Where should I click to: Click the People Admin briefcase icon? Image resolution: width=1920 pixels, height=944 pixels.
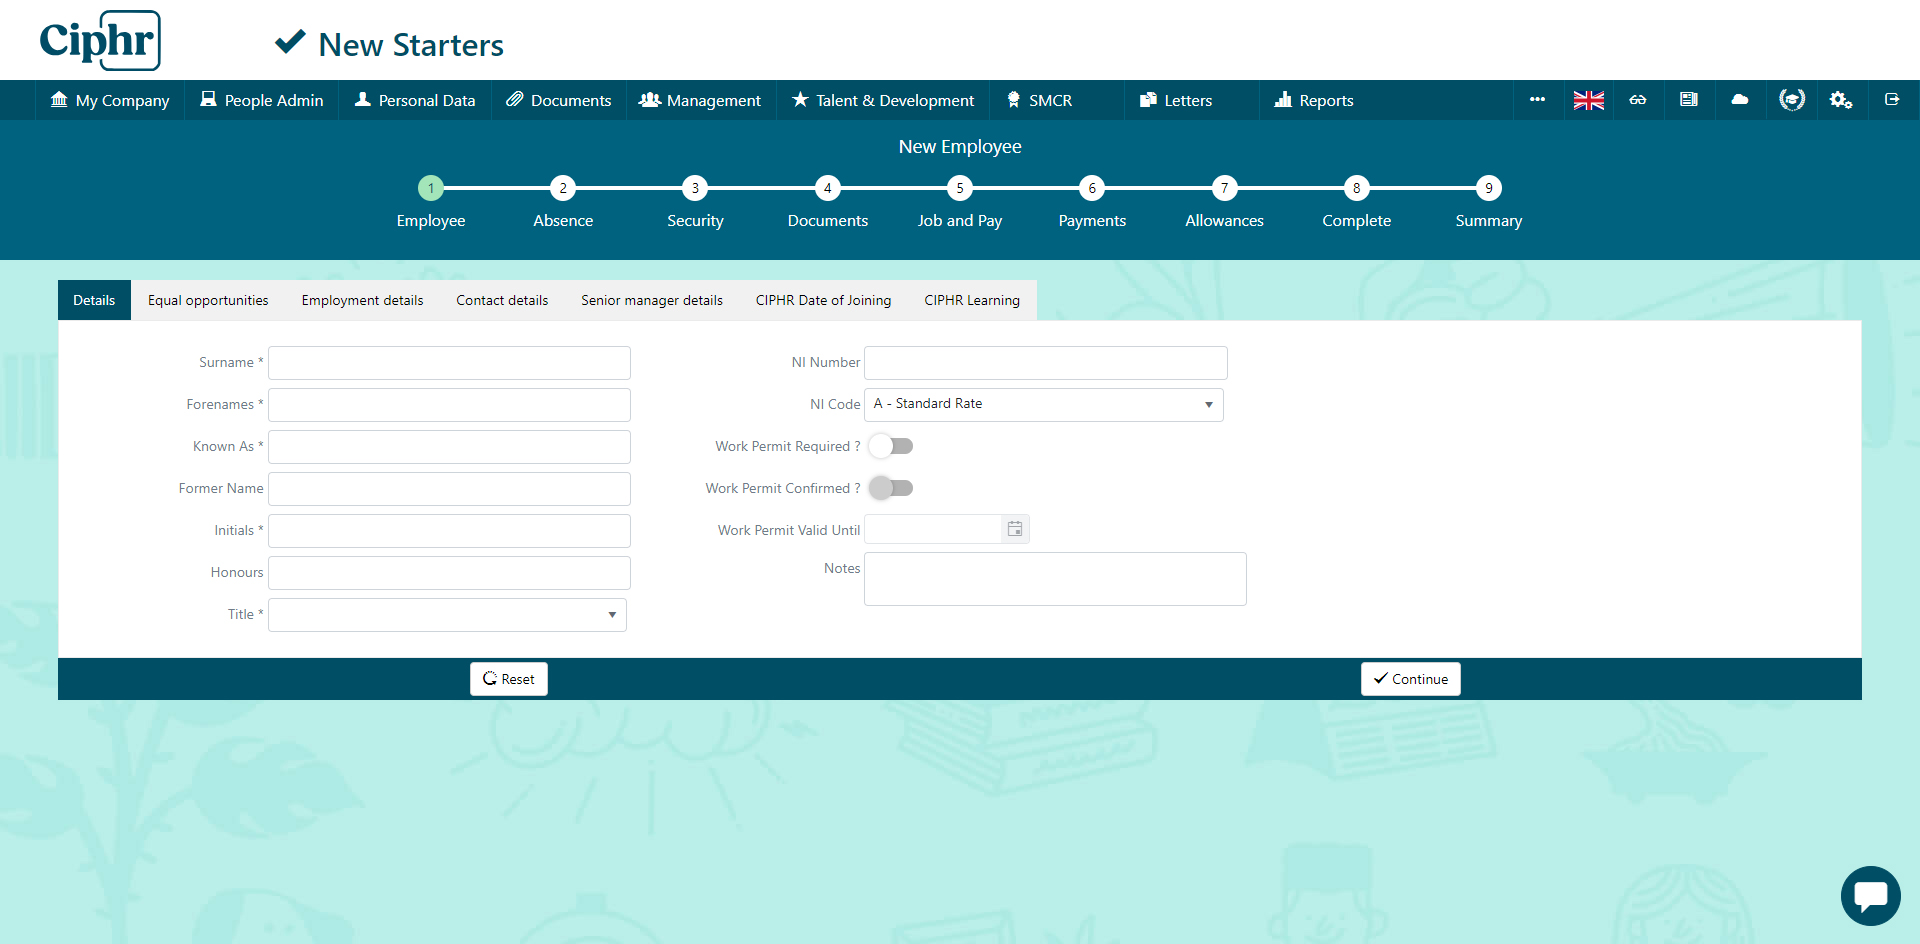coord(208,100)
